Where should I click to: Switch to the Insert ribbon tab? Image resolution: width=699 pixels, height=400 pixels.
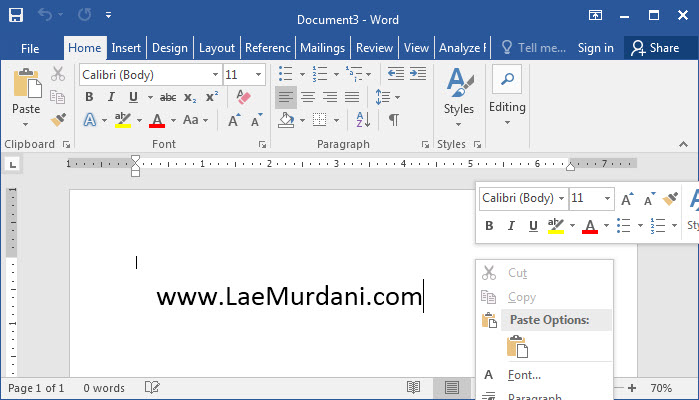(x=126, y=48)
